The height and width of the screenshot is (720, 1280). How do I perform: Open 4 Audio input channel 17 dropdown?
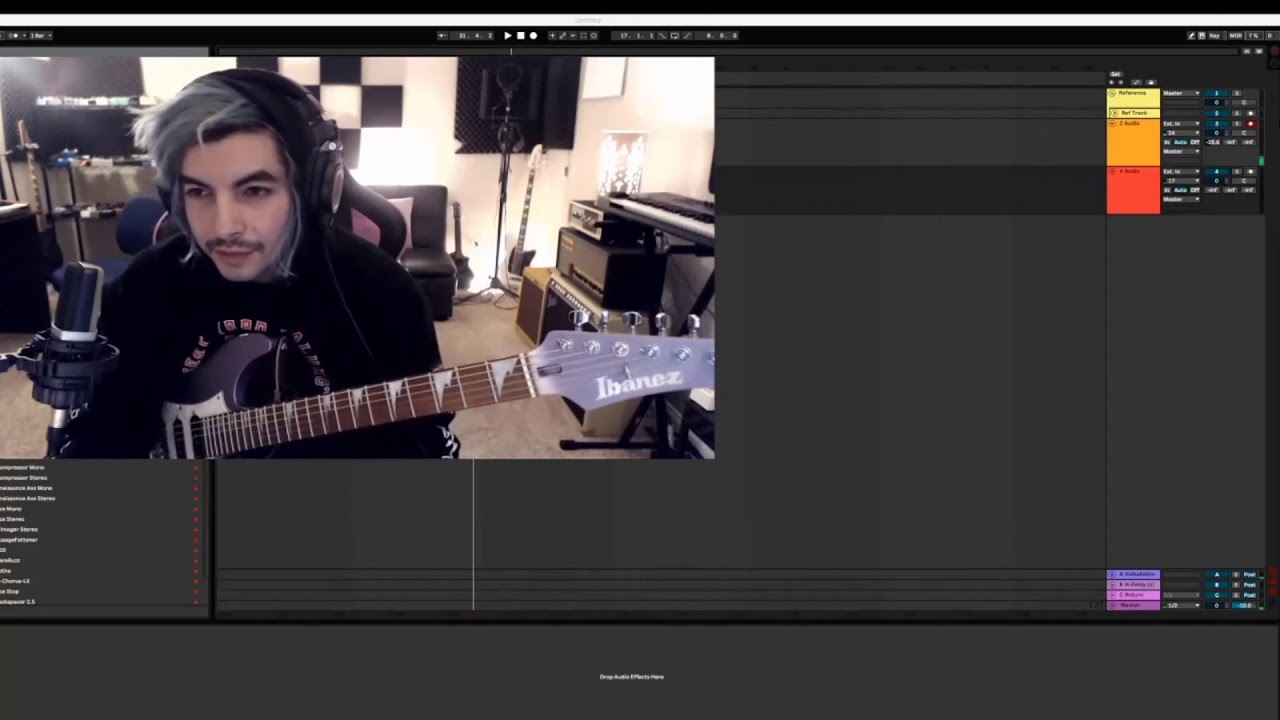click(1182, 181)
